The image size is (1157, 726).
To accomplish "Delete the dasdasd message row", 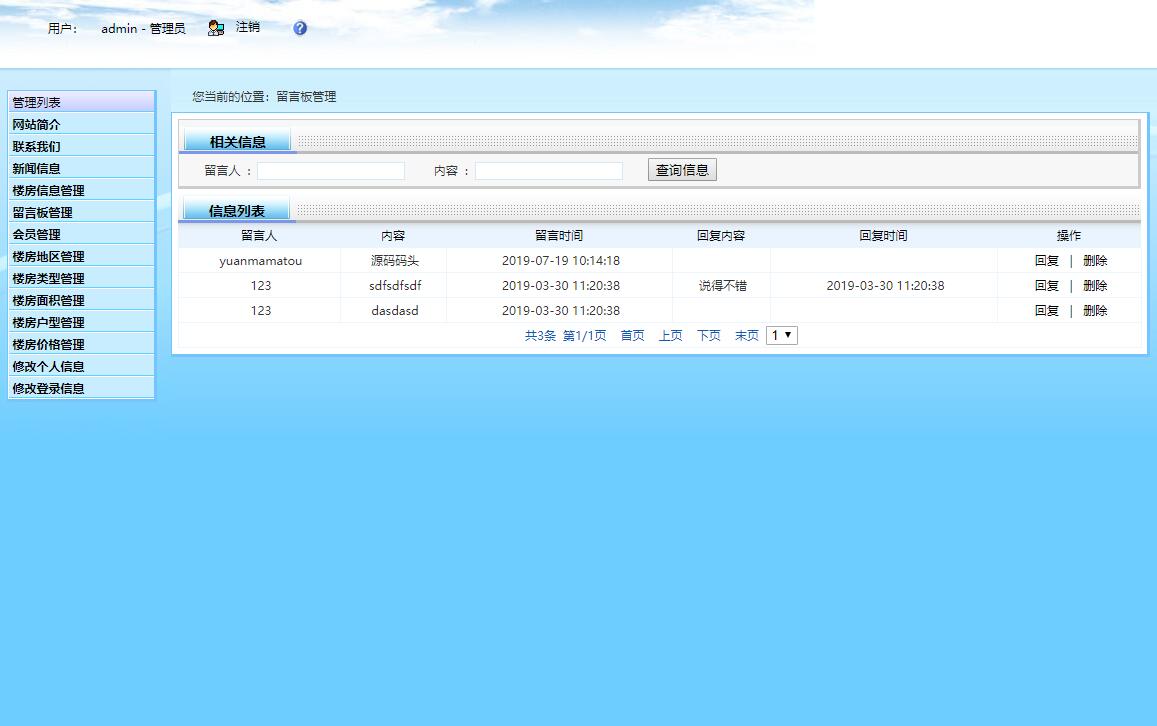I will [x=1095, y=311].
